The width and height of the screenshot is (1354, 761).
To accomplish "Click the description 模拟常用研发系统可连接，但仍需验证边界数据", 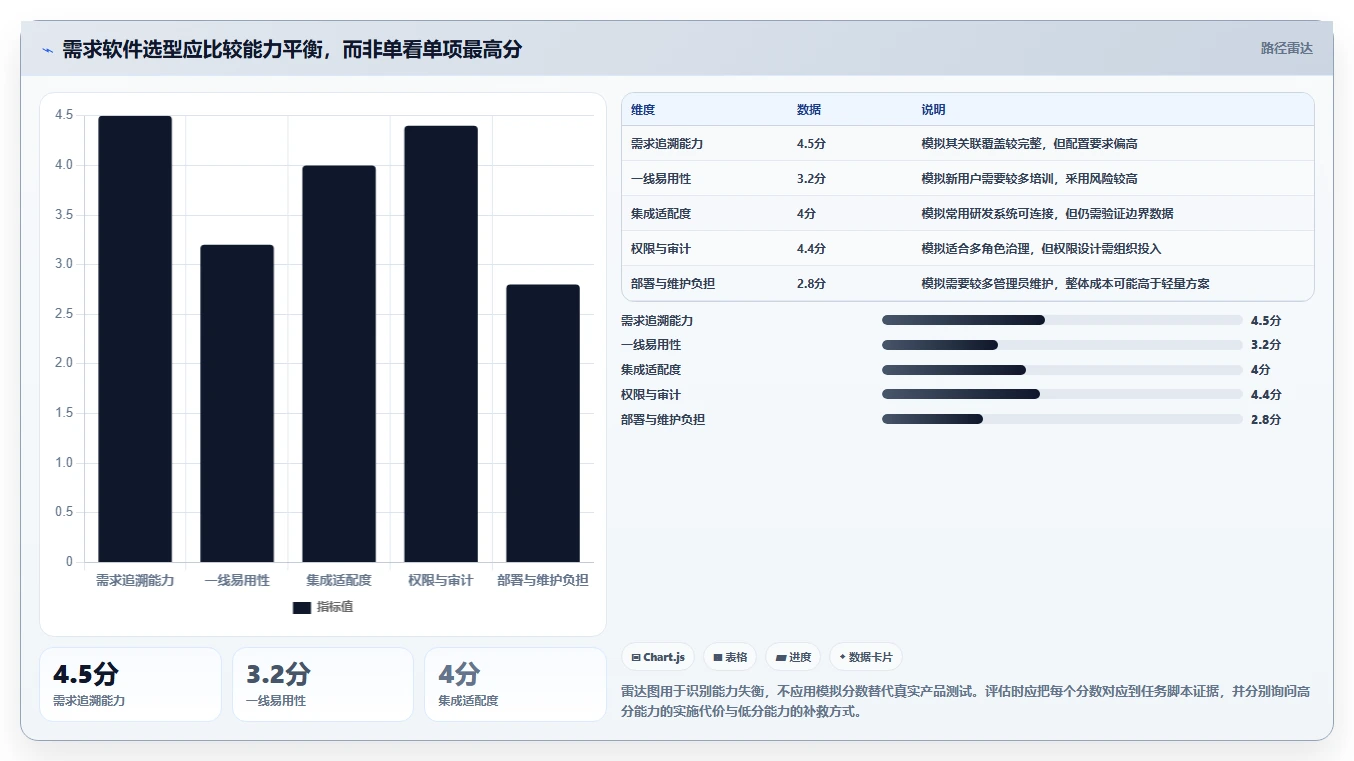I will click(x=1047, y=214).
